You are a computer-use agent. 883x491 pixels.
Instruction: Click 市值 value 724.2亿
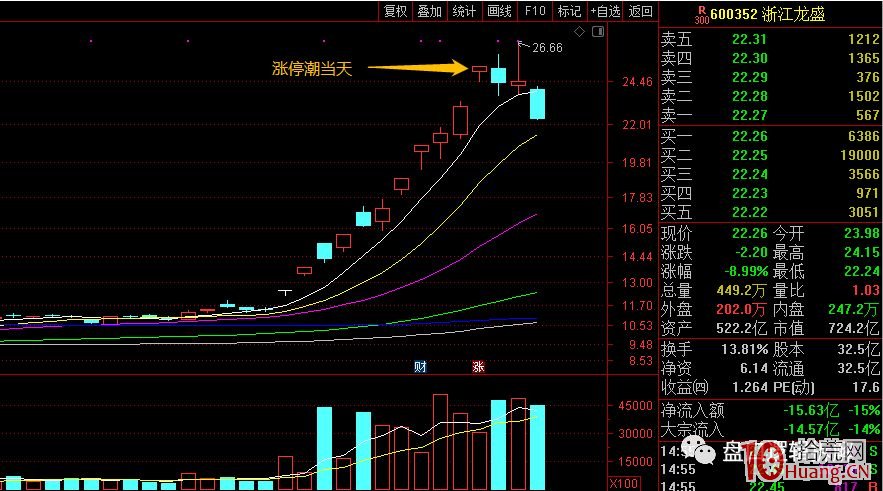click(853, 328)
